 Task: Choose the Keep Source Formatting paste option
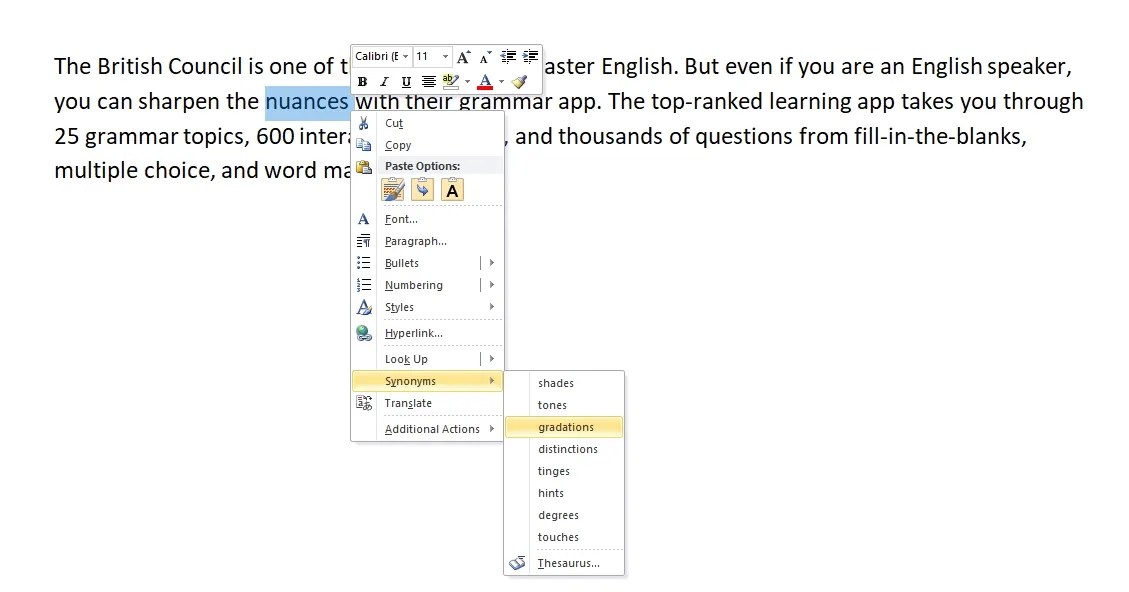coord(392,188)
